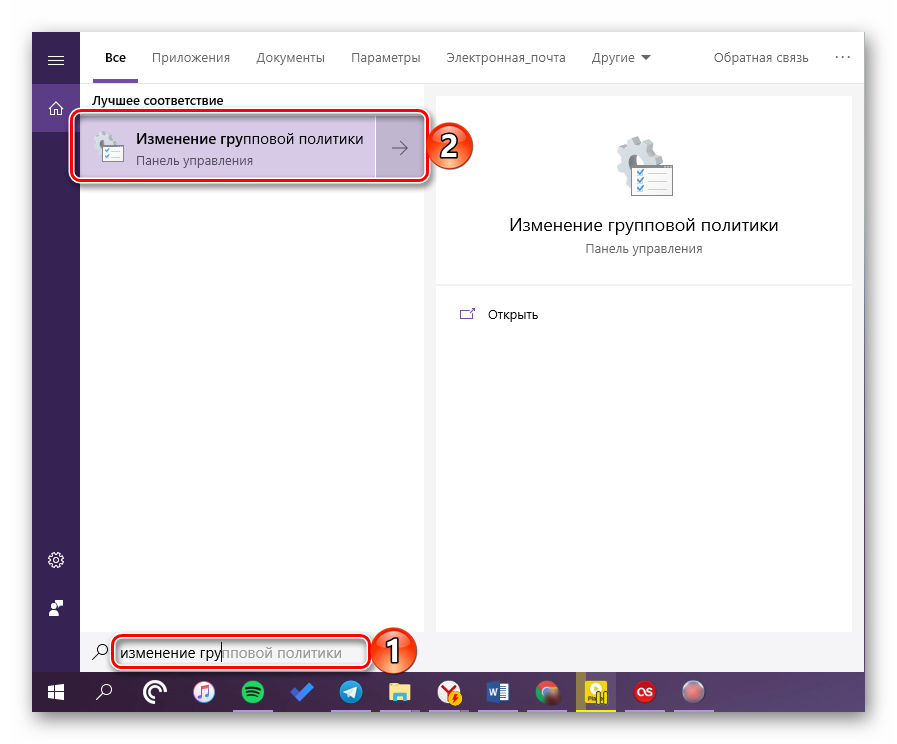The image size is (897, 744).
Task: Open Spotify from the taskbar
Action: (x=252, y=691)
